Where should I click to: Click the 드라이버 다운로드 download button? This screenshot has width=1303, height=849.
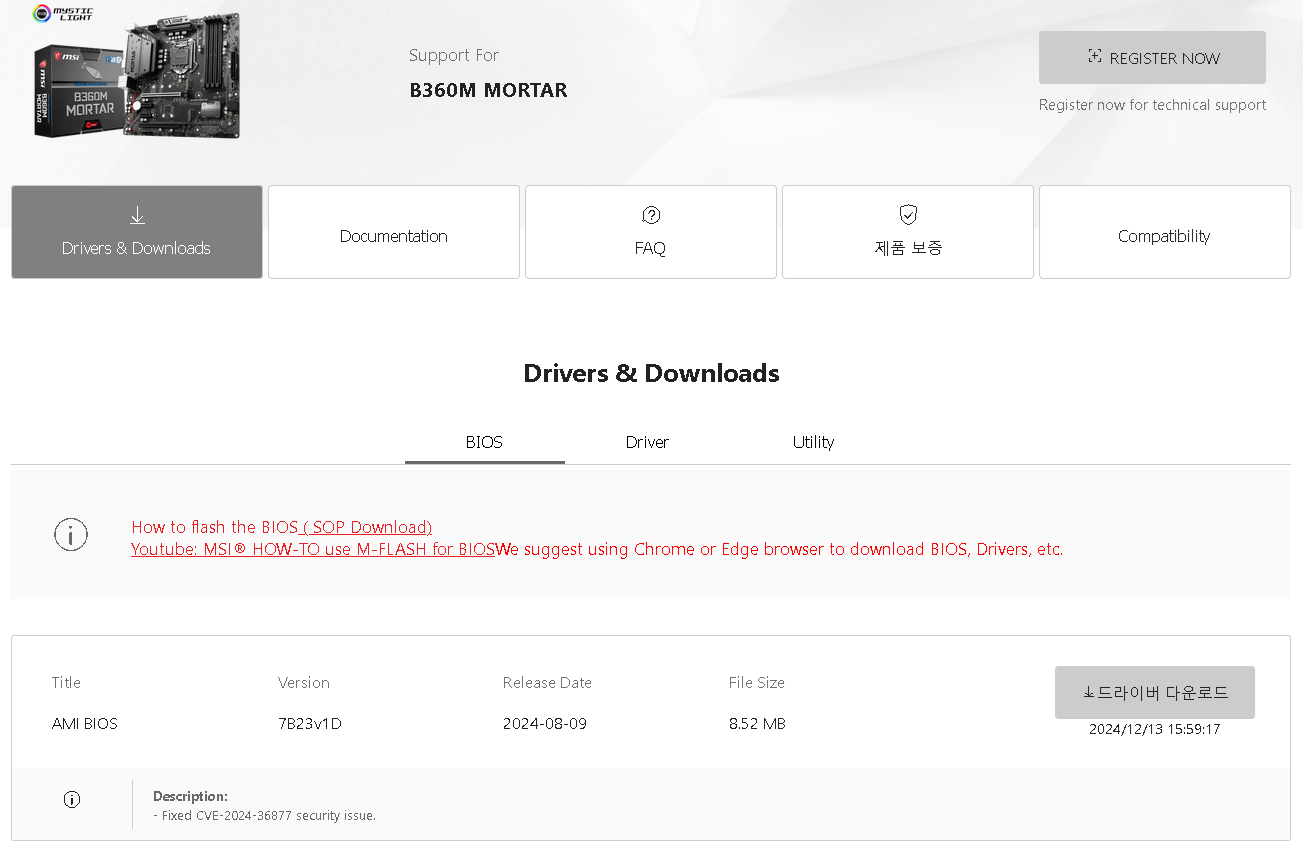[x=1155, y=692]
